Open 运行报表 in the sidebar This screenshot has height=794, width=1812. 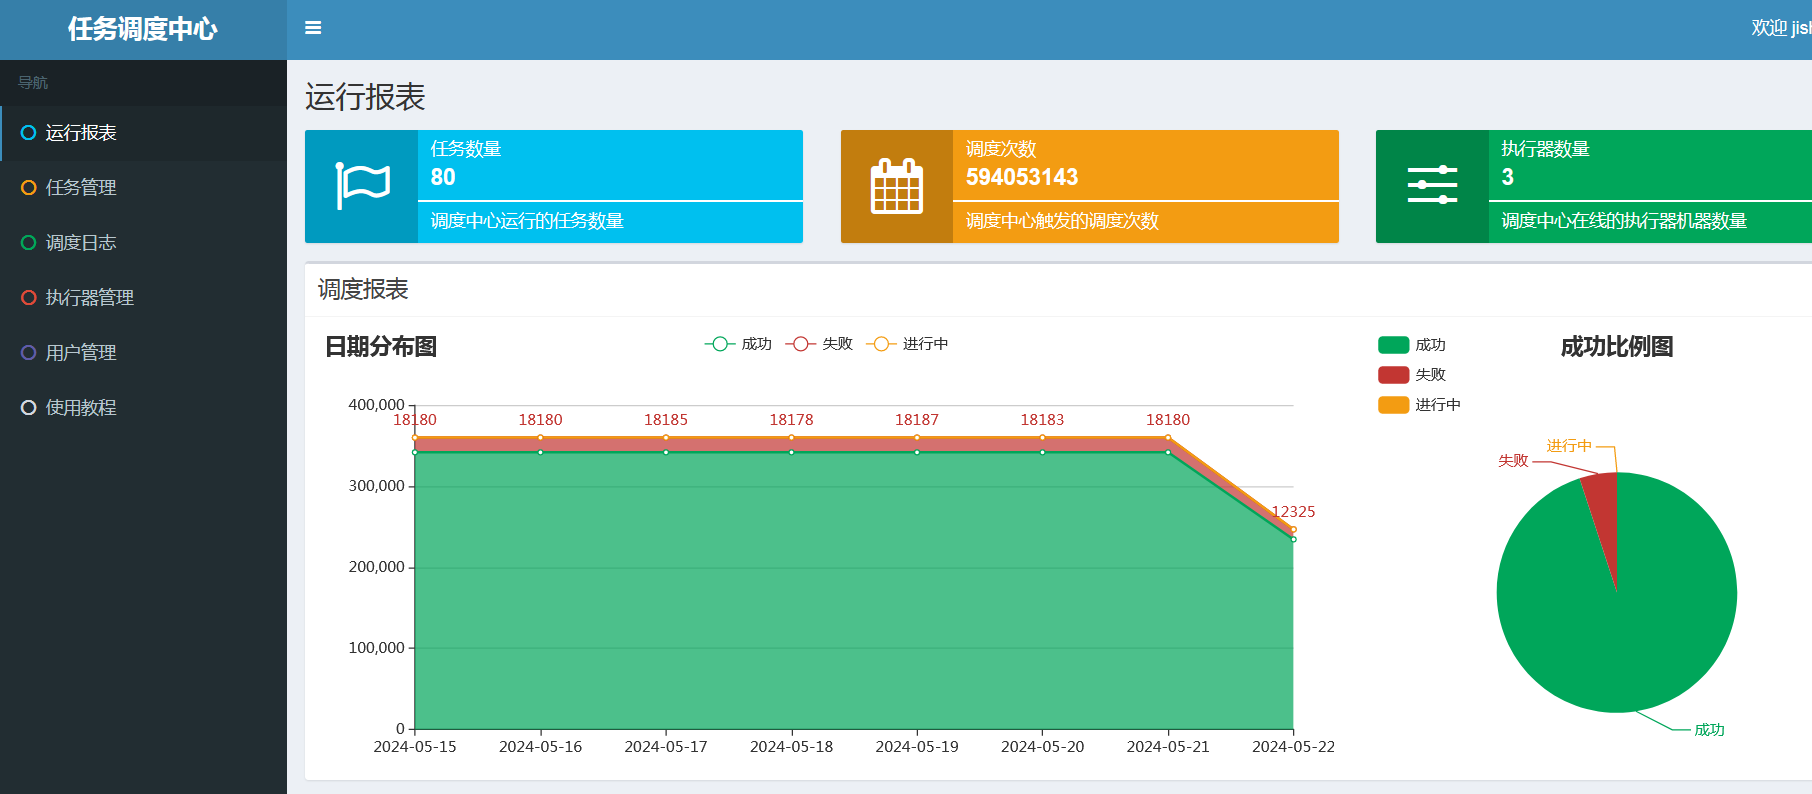coord(143,133)
